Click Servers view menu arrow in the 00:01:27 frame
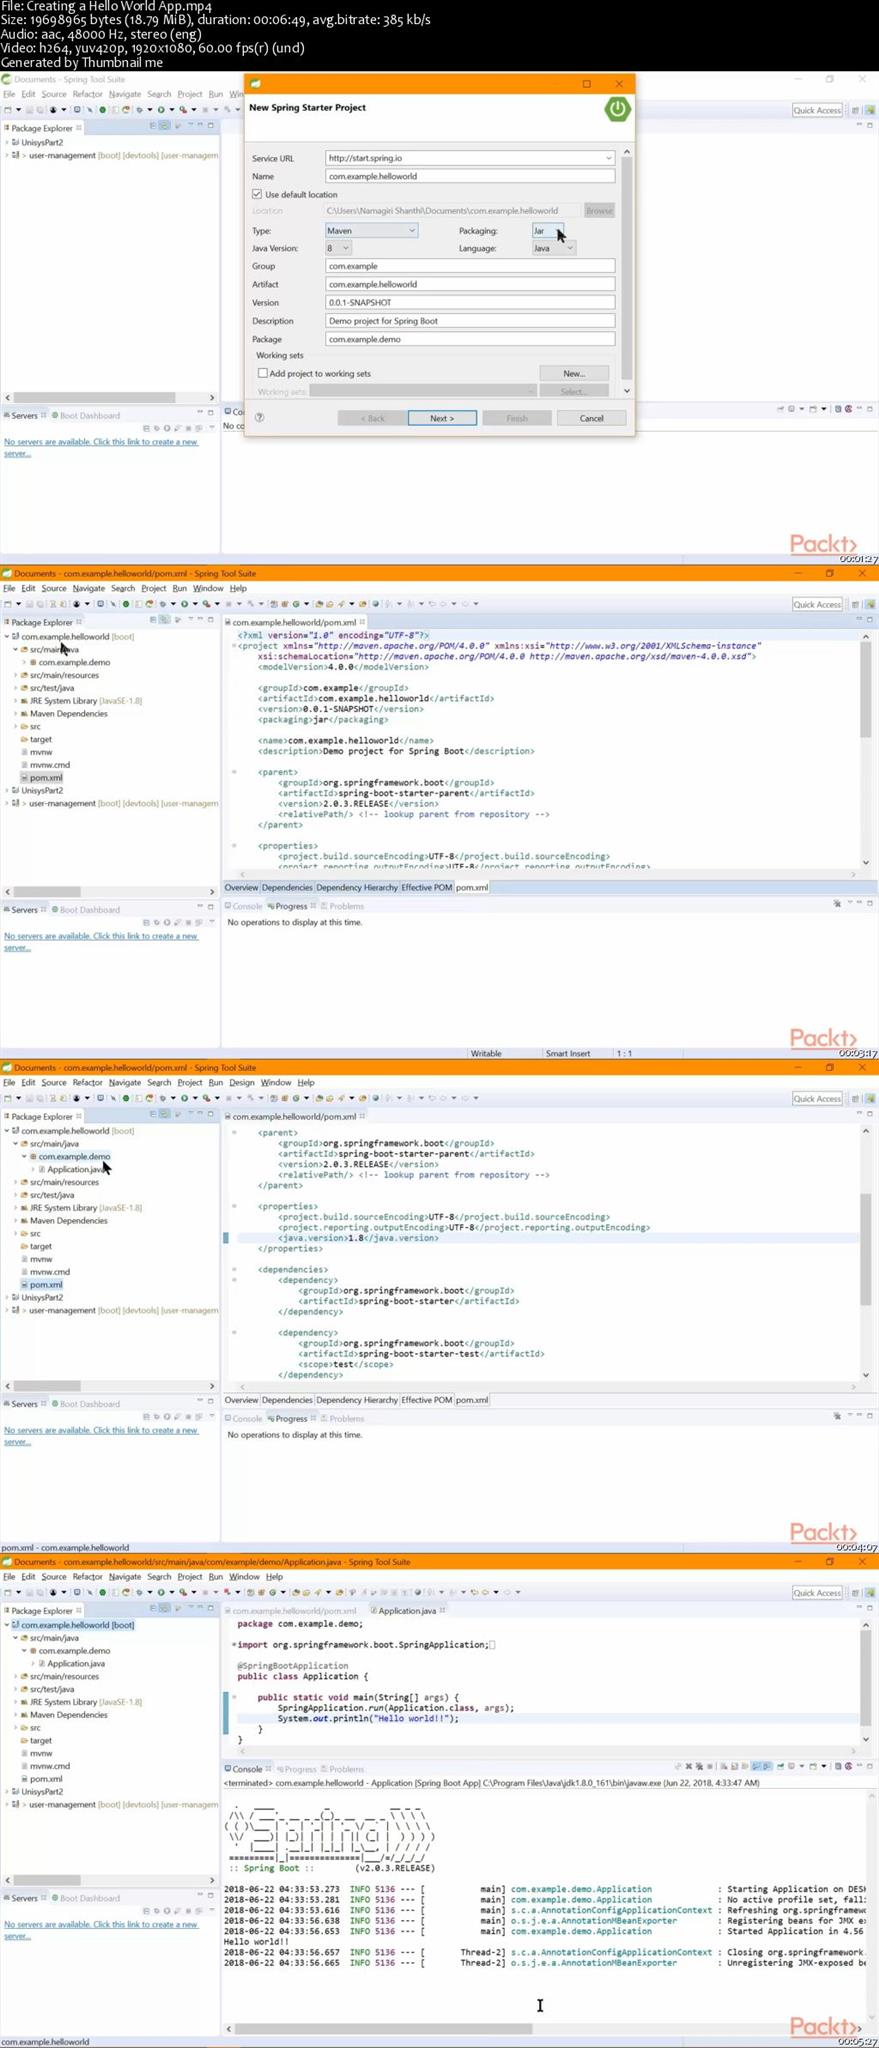Screen dimensions: 879x2048 click(x=211, y=428)
